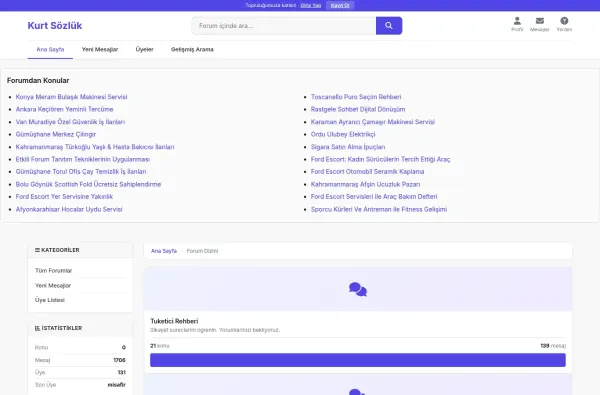Viewport: 600px width, 395px height.
Task: Click the Tüketici Rehberi chat bubbles icon
Action: [358, 289]
